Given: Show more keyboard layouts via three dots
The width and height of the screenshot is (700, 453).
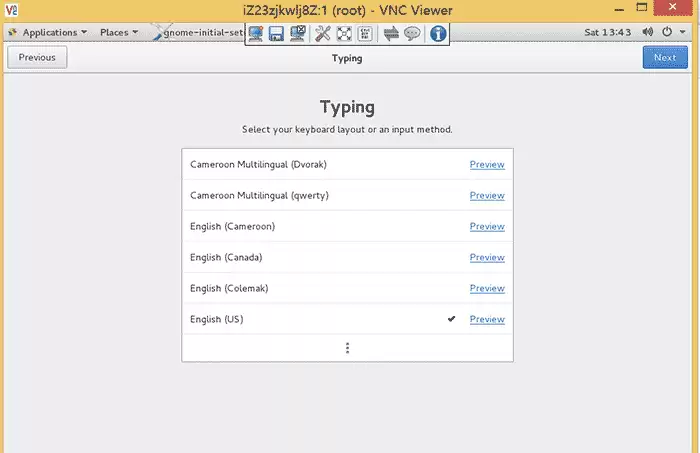Looking at the screenshot, I should coord(347,348).
